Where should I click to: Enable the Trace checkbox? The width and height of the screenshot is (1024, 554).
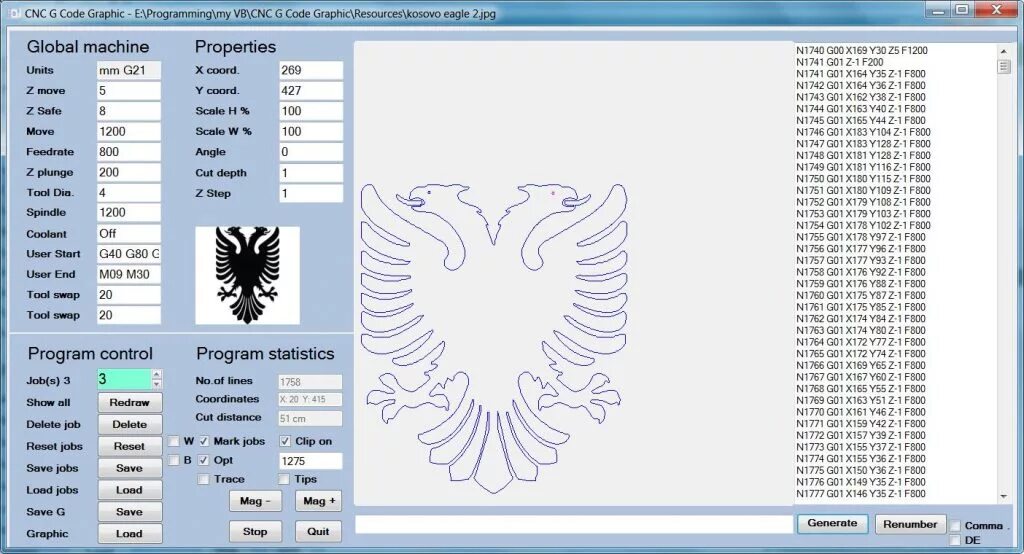pos(204,480)
